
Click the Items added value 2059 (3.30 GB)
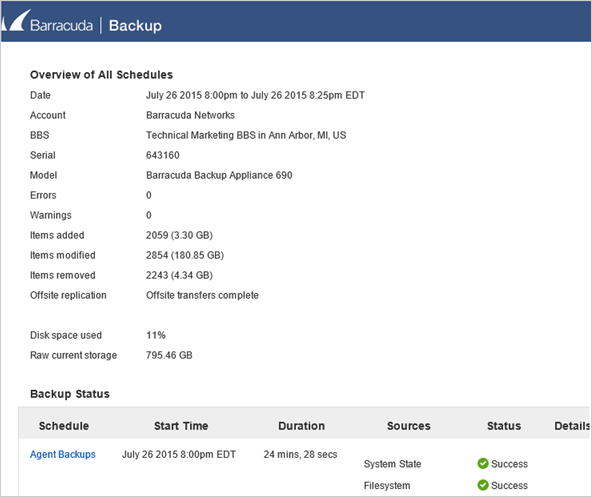(179, 235)
